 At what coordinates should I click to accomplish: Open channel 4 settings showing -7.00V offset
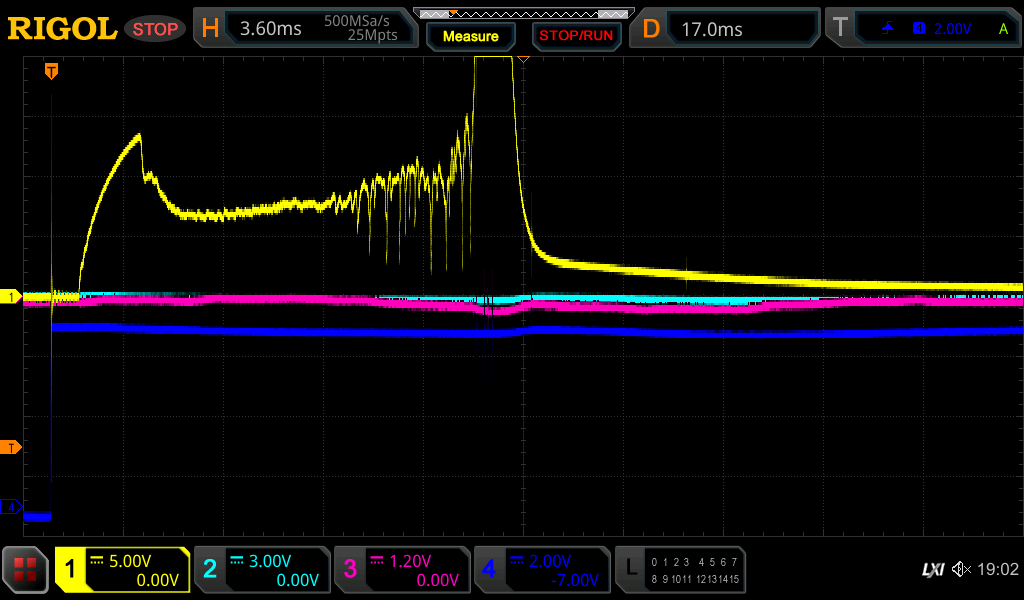[x=541, y=570]
